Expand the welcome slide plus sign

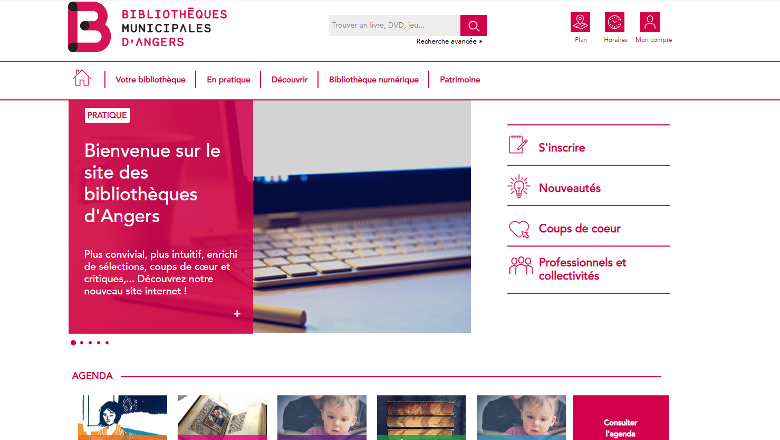pos(237,314)
